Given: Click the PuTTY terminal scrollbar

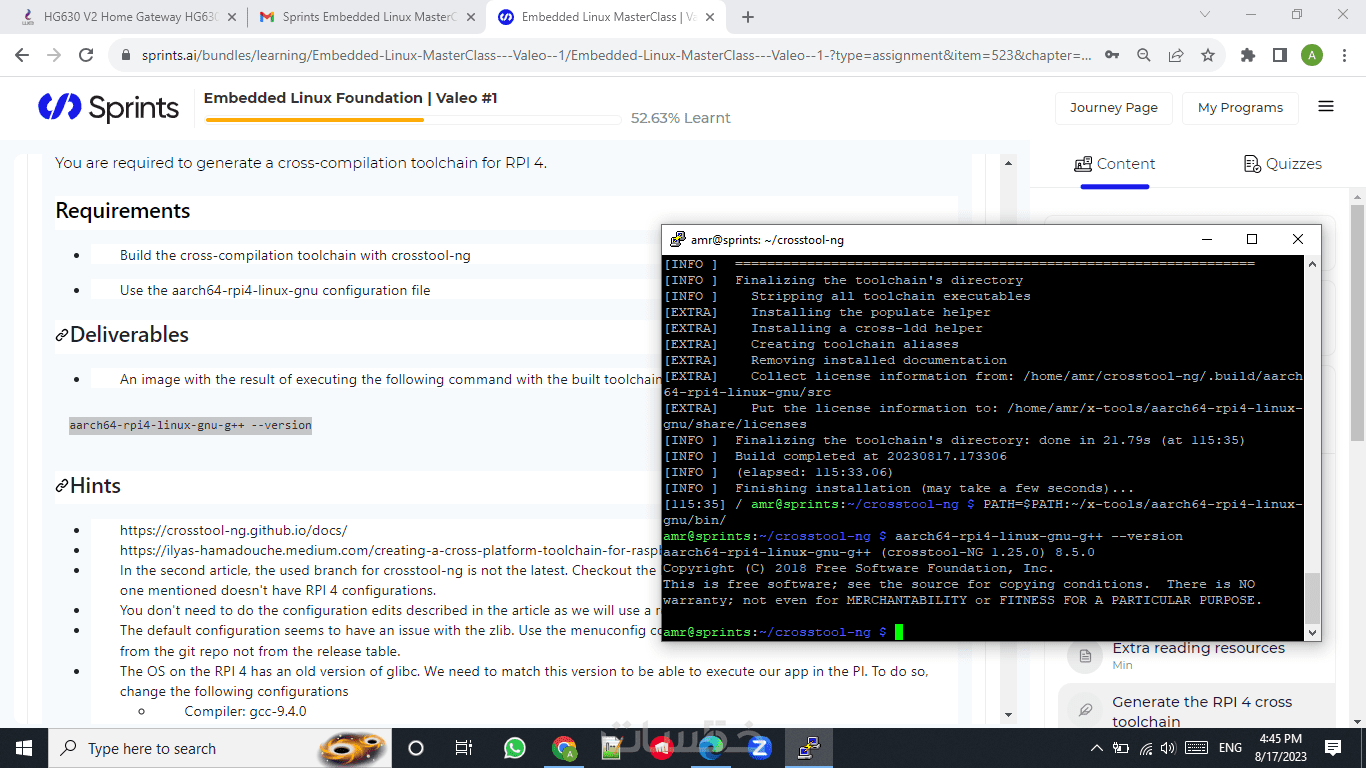Looking at the screenshot, I should [x=1312, y=598].
